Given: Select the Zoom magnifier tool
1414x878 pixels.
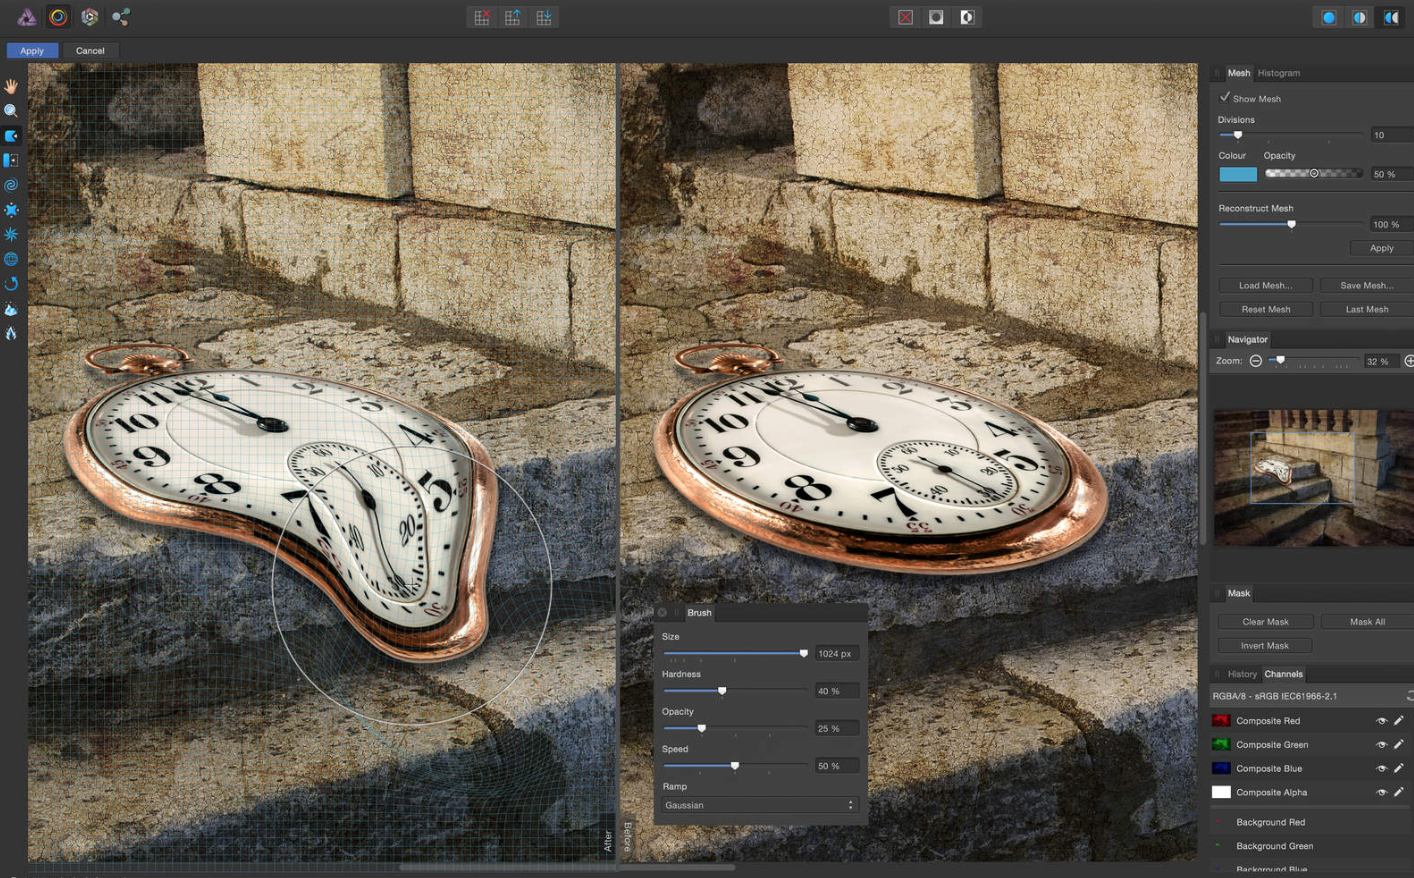Looking at the screenshot, I should point(11,111).
